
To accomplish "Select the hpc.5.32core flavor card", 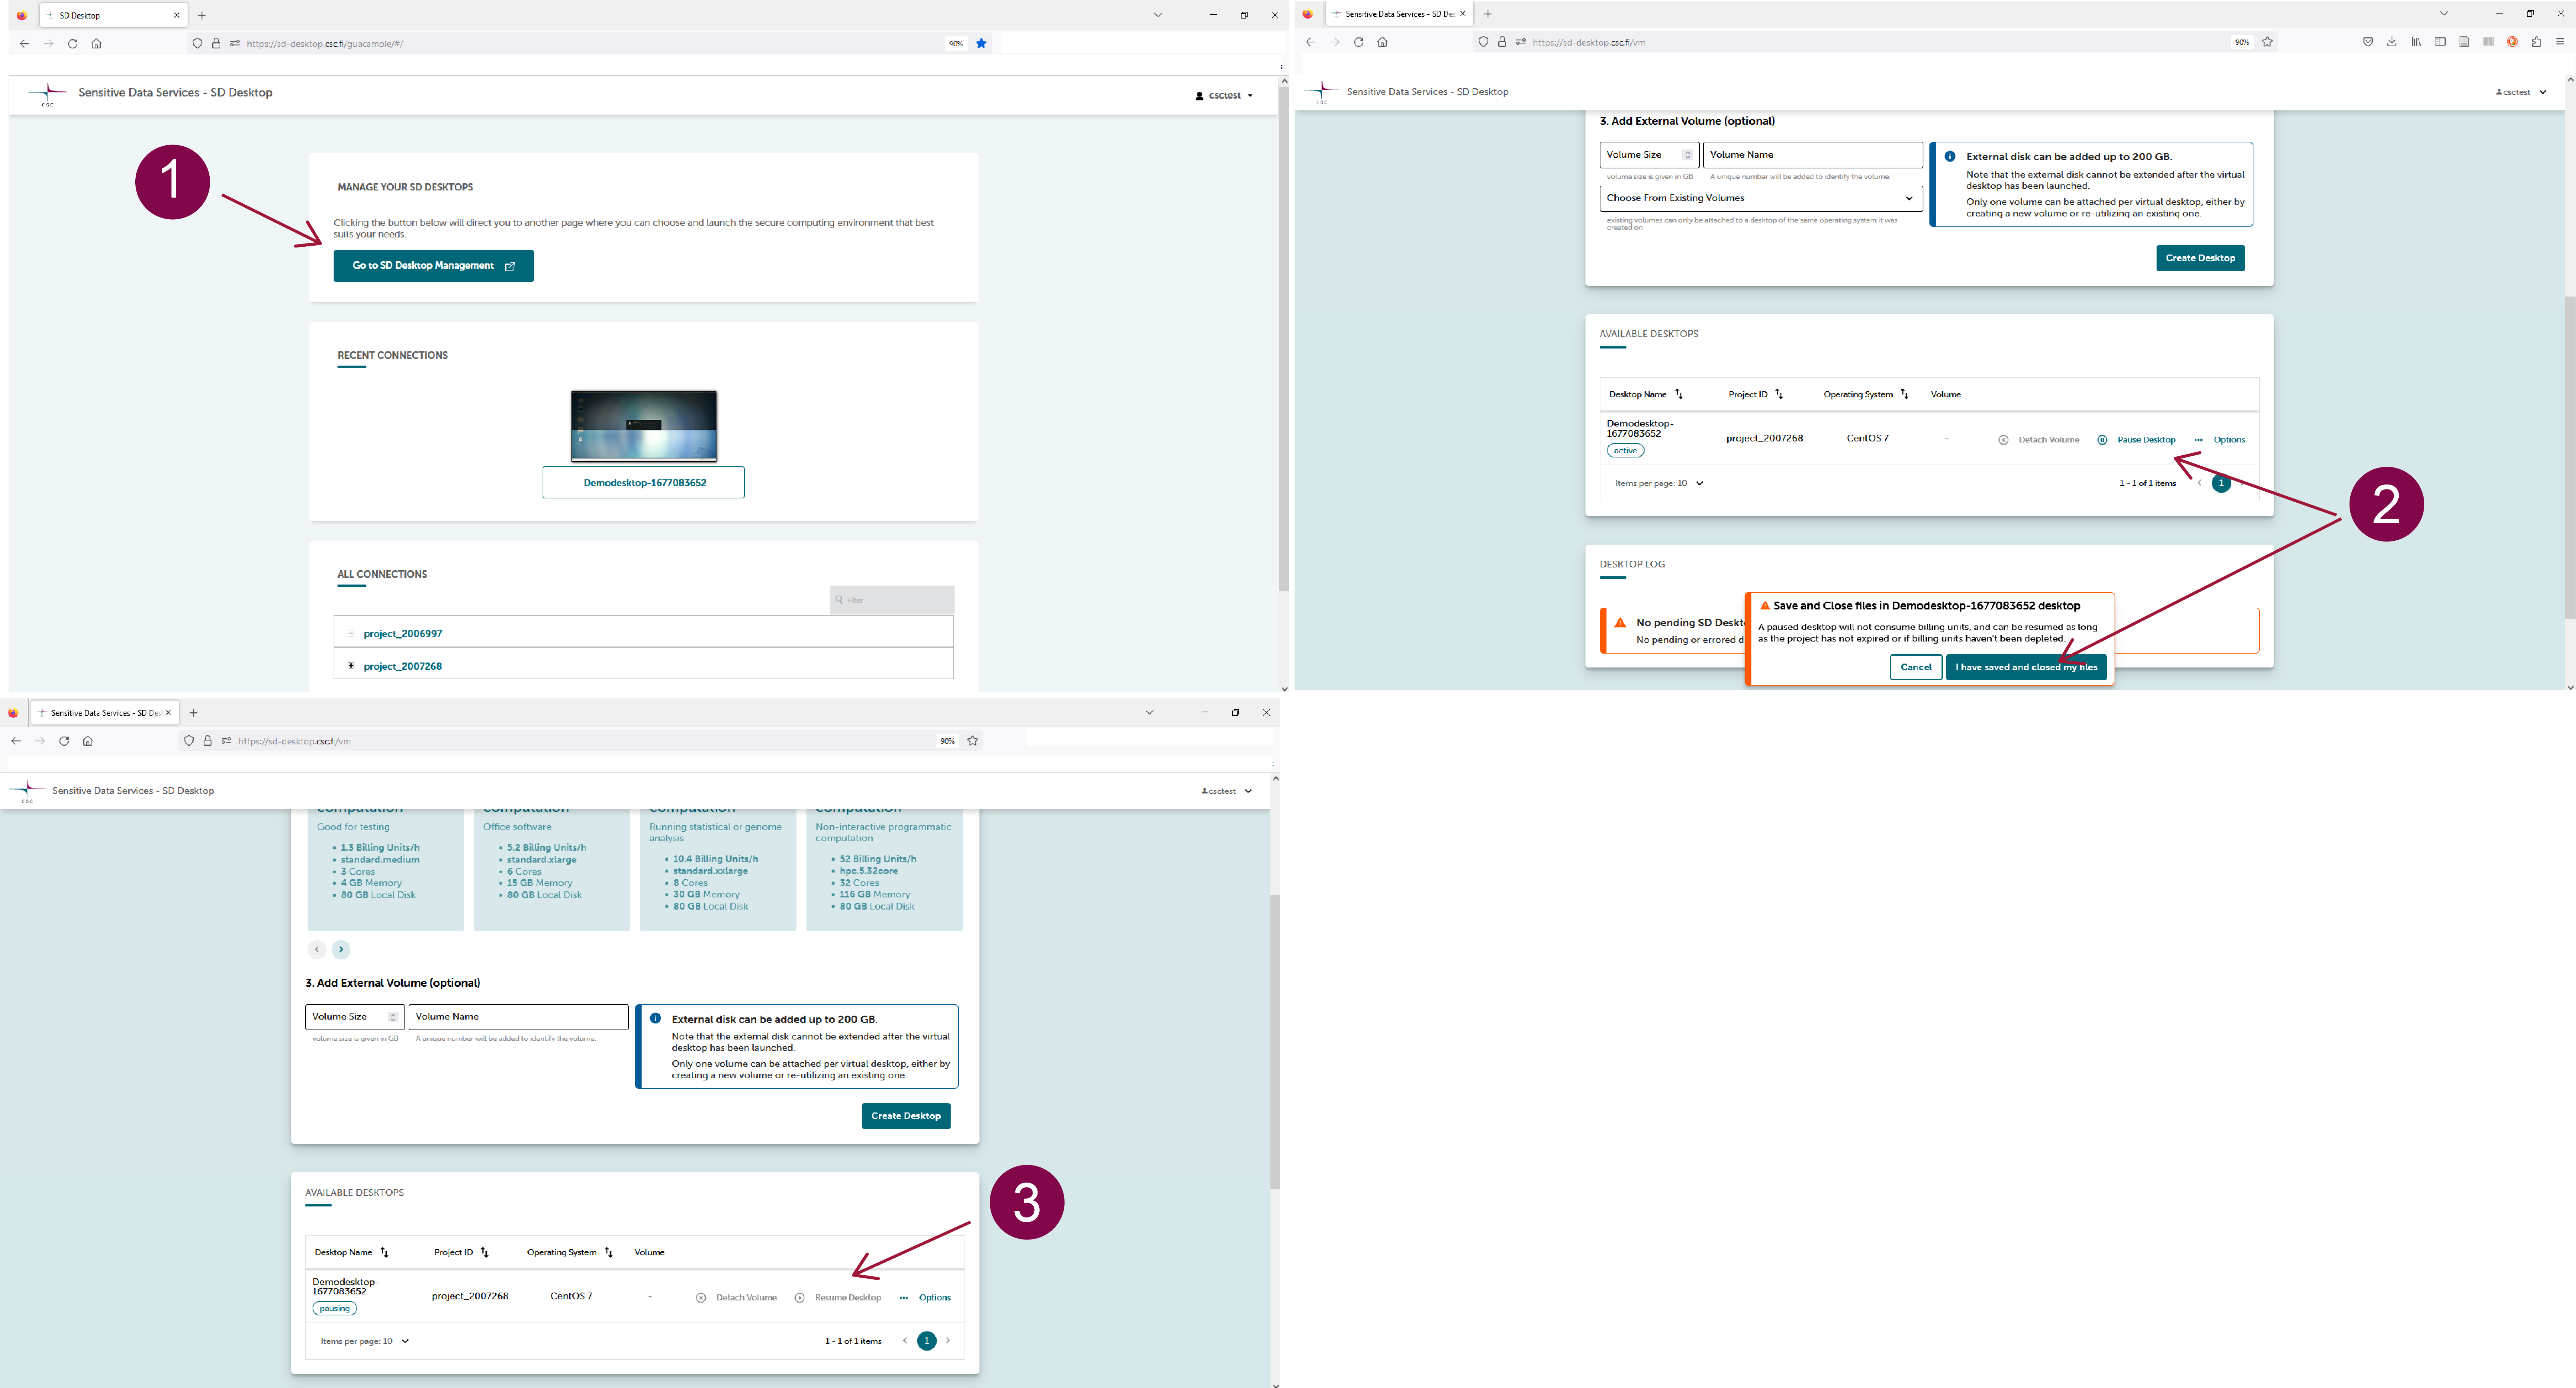I will tap(884, 870).
